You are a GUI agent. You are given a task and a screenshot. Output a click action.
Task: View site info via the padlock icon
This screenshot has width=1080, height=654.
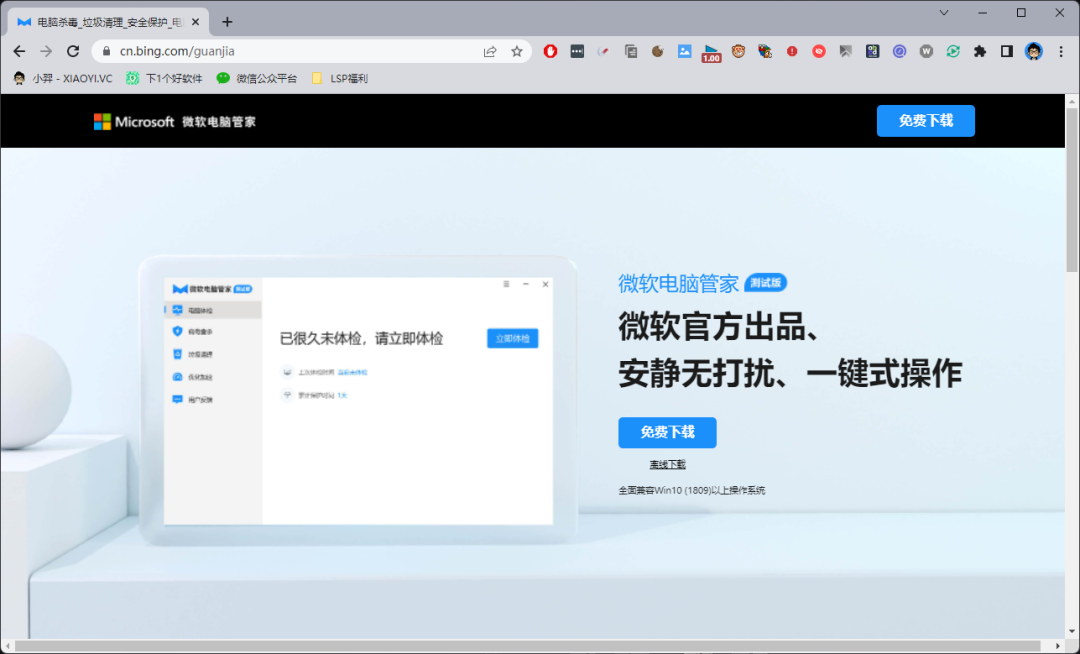pyautogui.click(x=106, y=51)
